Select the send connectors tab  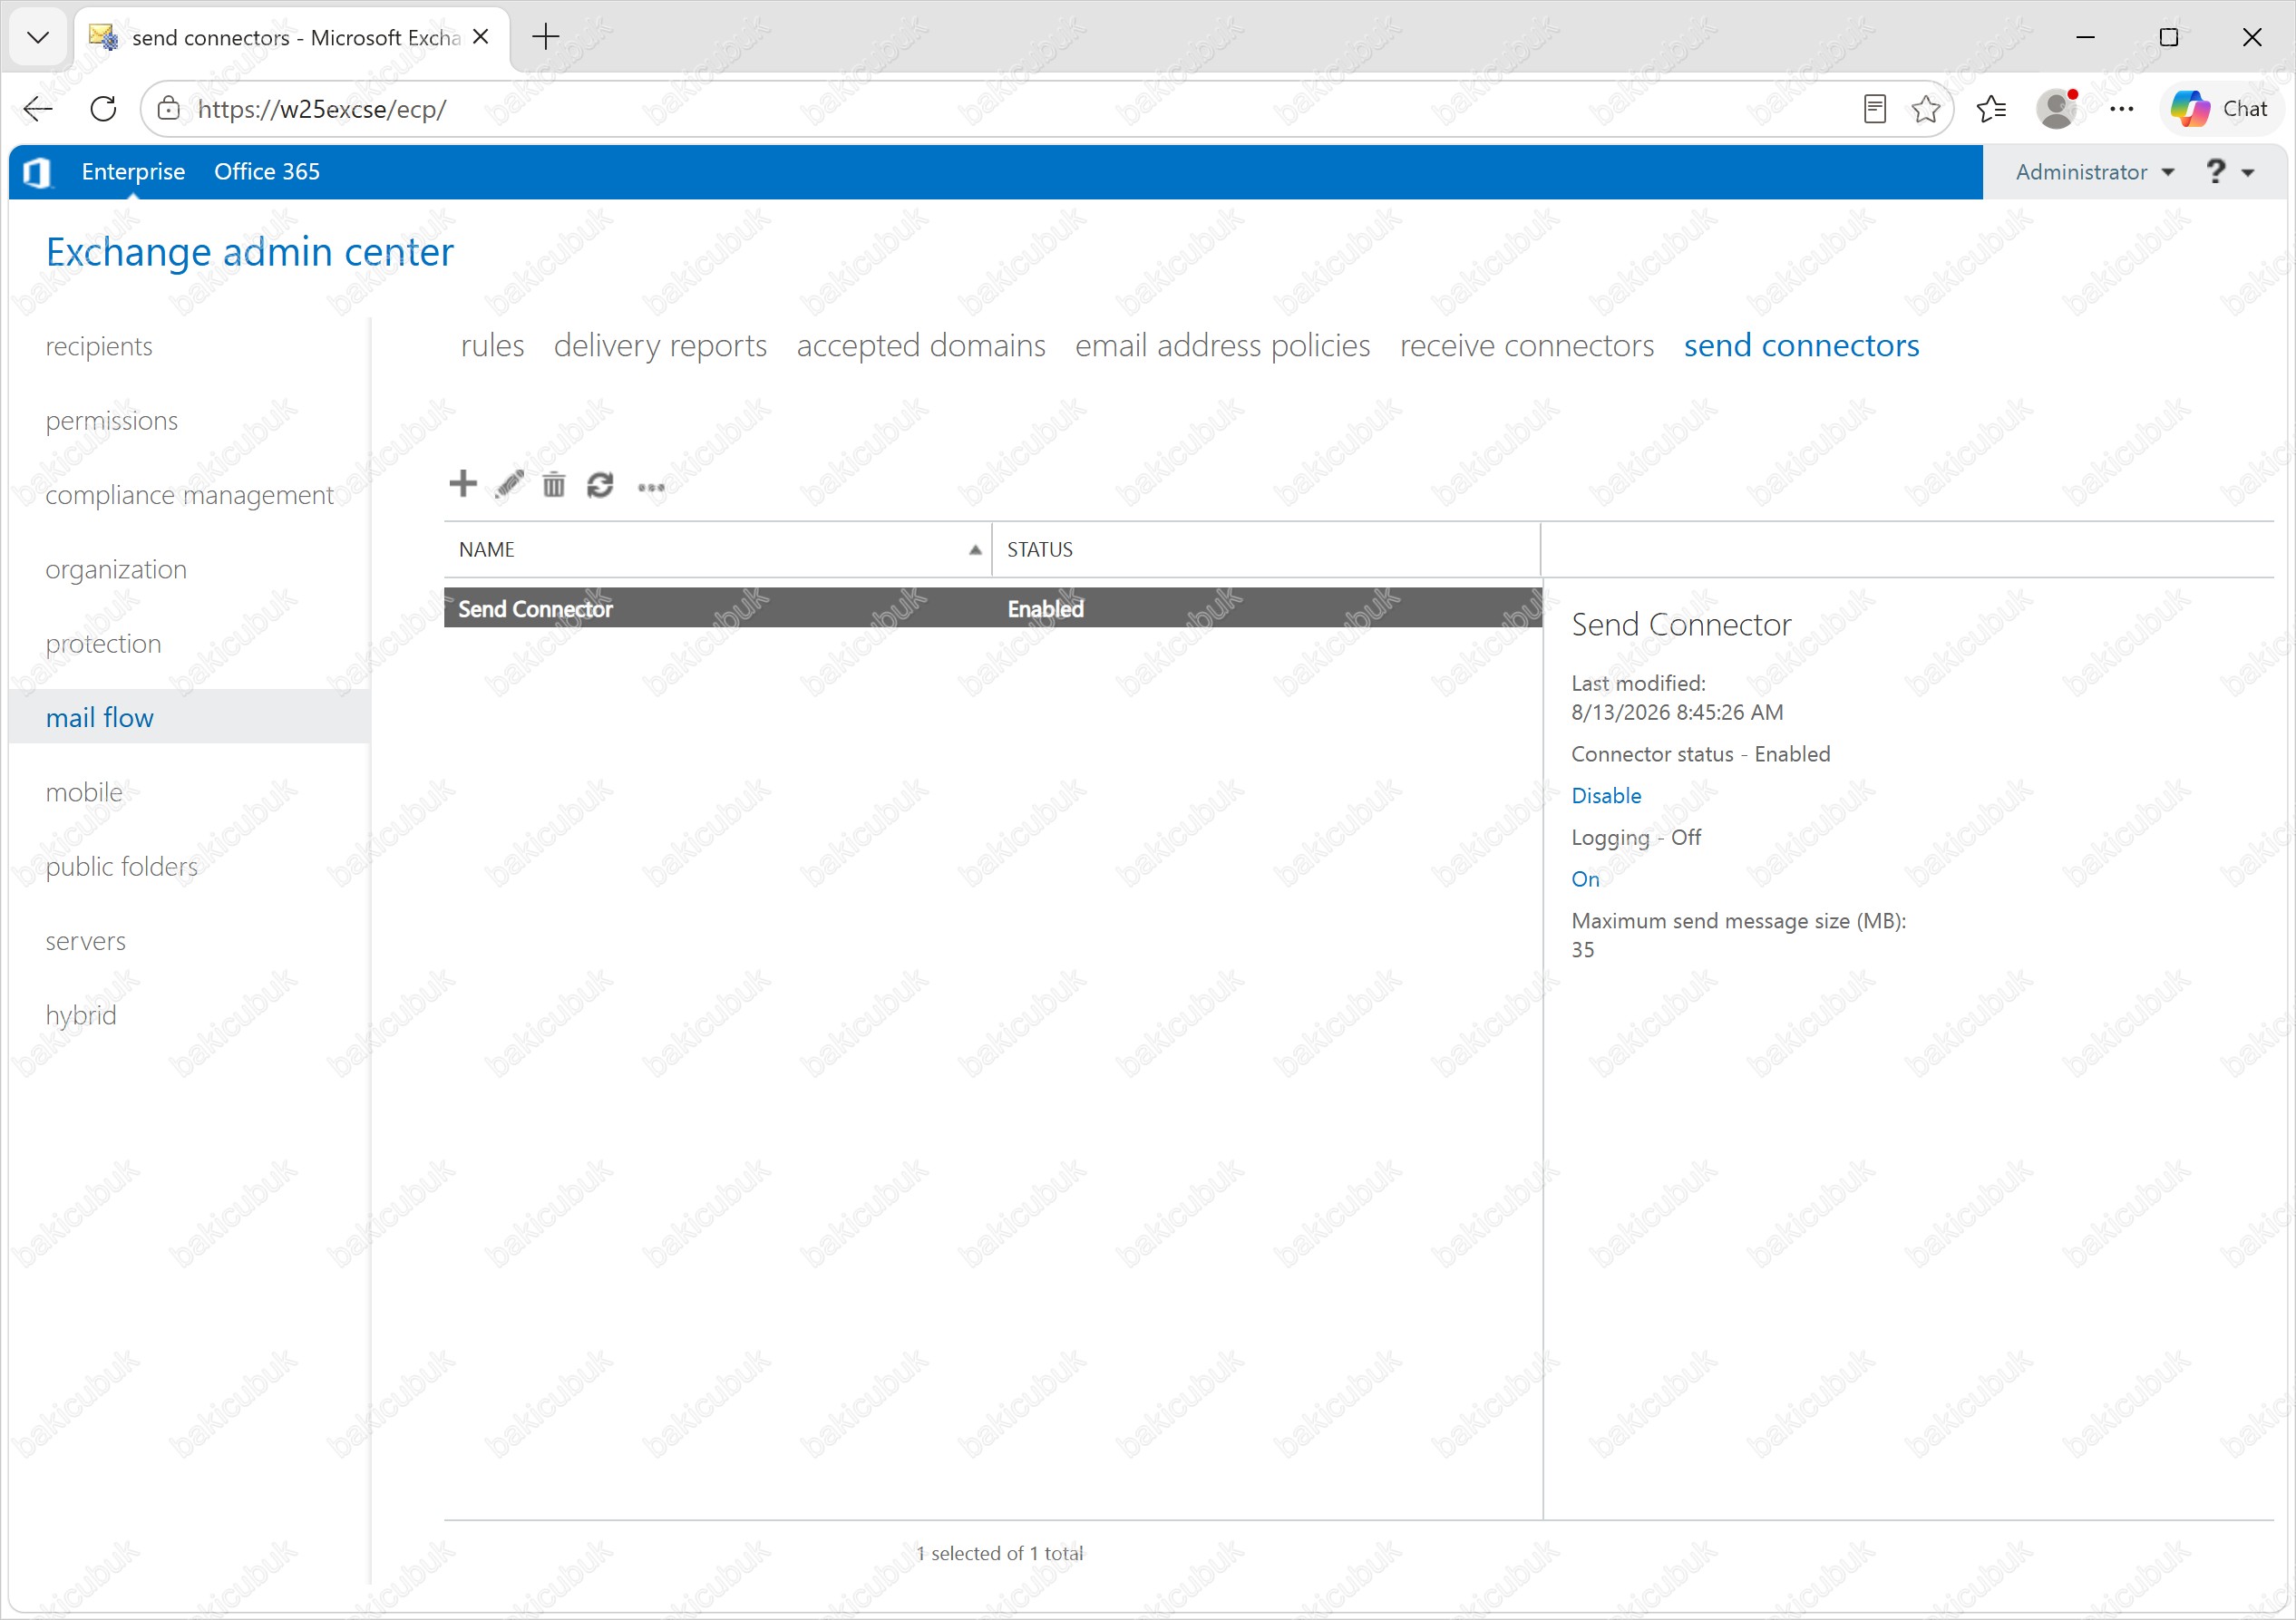coord(1801,346)
